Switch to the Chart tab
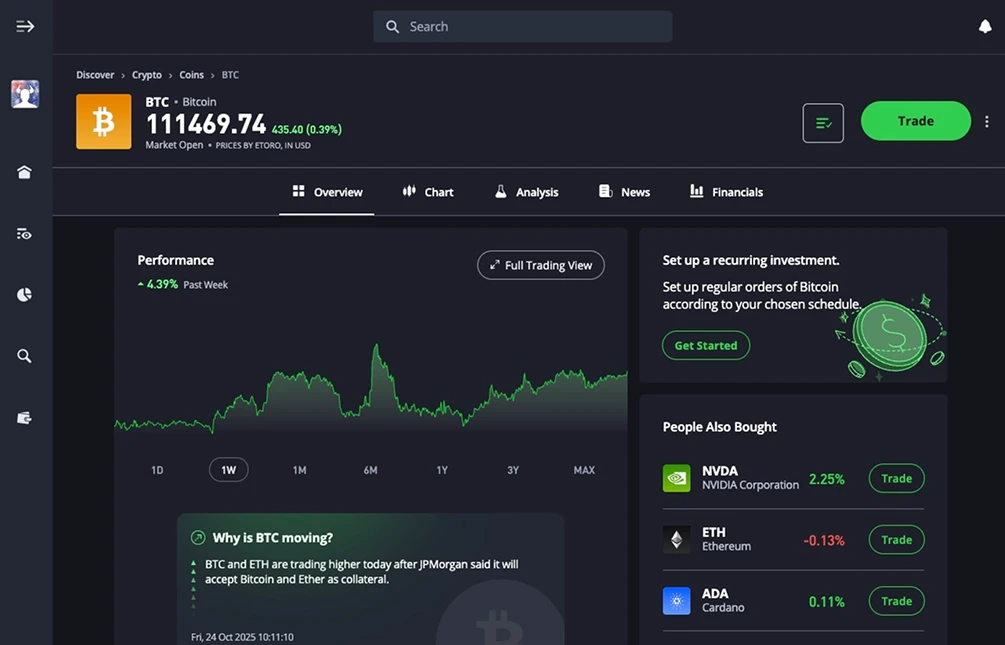This screenshot has width=1005, height=645. click(428, 192)
